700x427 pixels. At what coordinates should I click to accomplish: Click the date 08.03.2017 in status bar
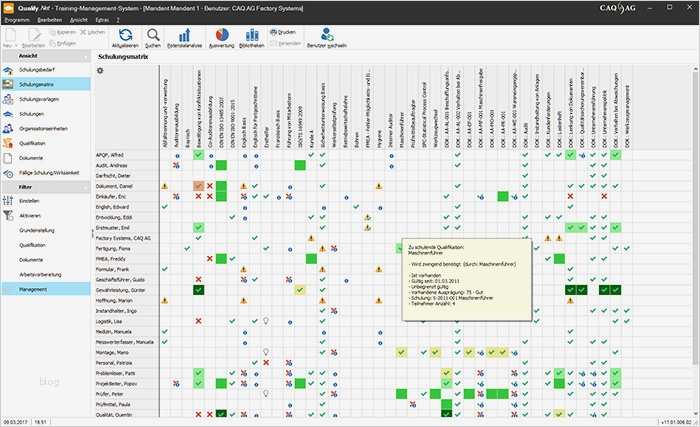click(x=15, y=422)
